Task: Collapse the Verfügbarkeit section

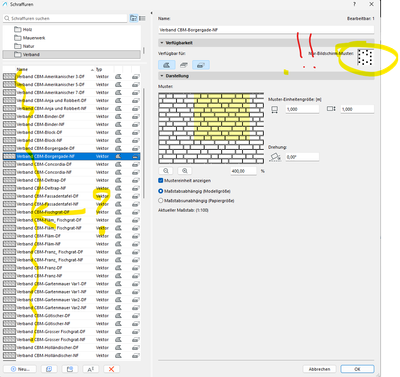Action: [x=162, y=43]
